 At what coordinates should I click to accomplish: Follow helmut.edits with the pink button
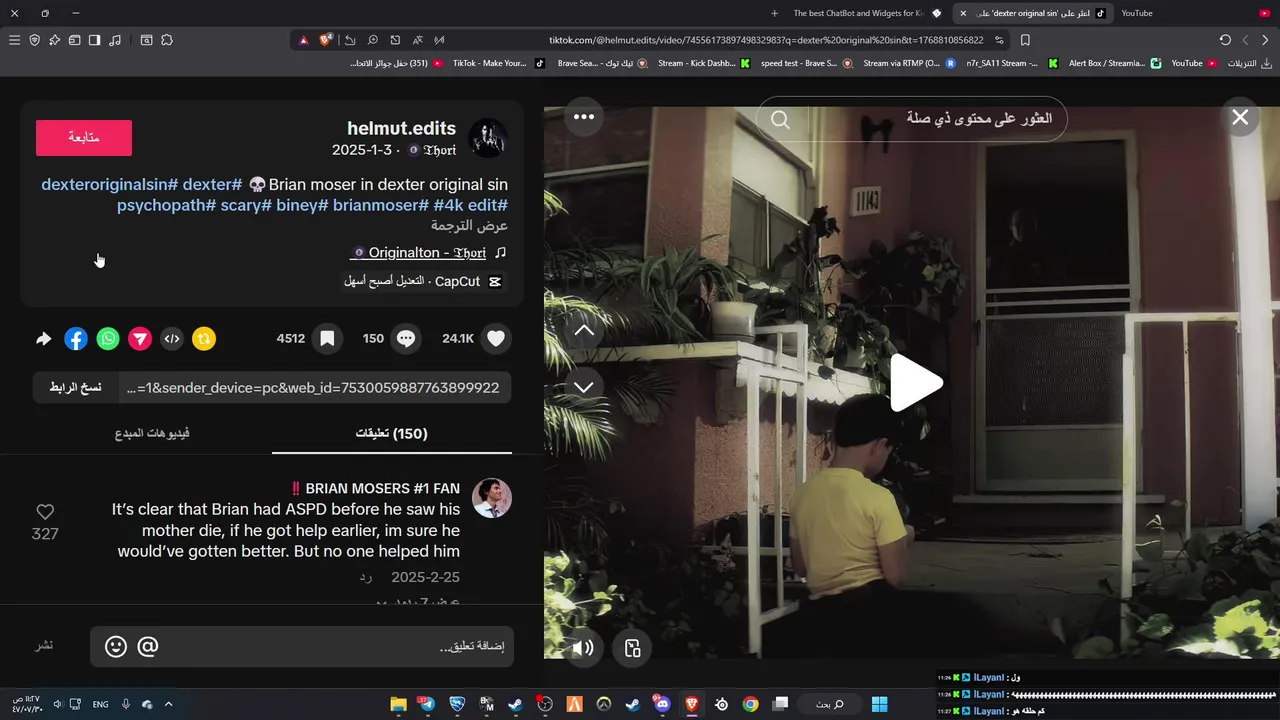84,138
